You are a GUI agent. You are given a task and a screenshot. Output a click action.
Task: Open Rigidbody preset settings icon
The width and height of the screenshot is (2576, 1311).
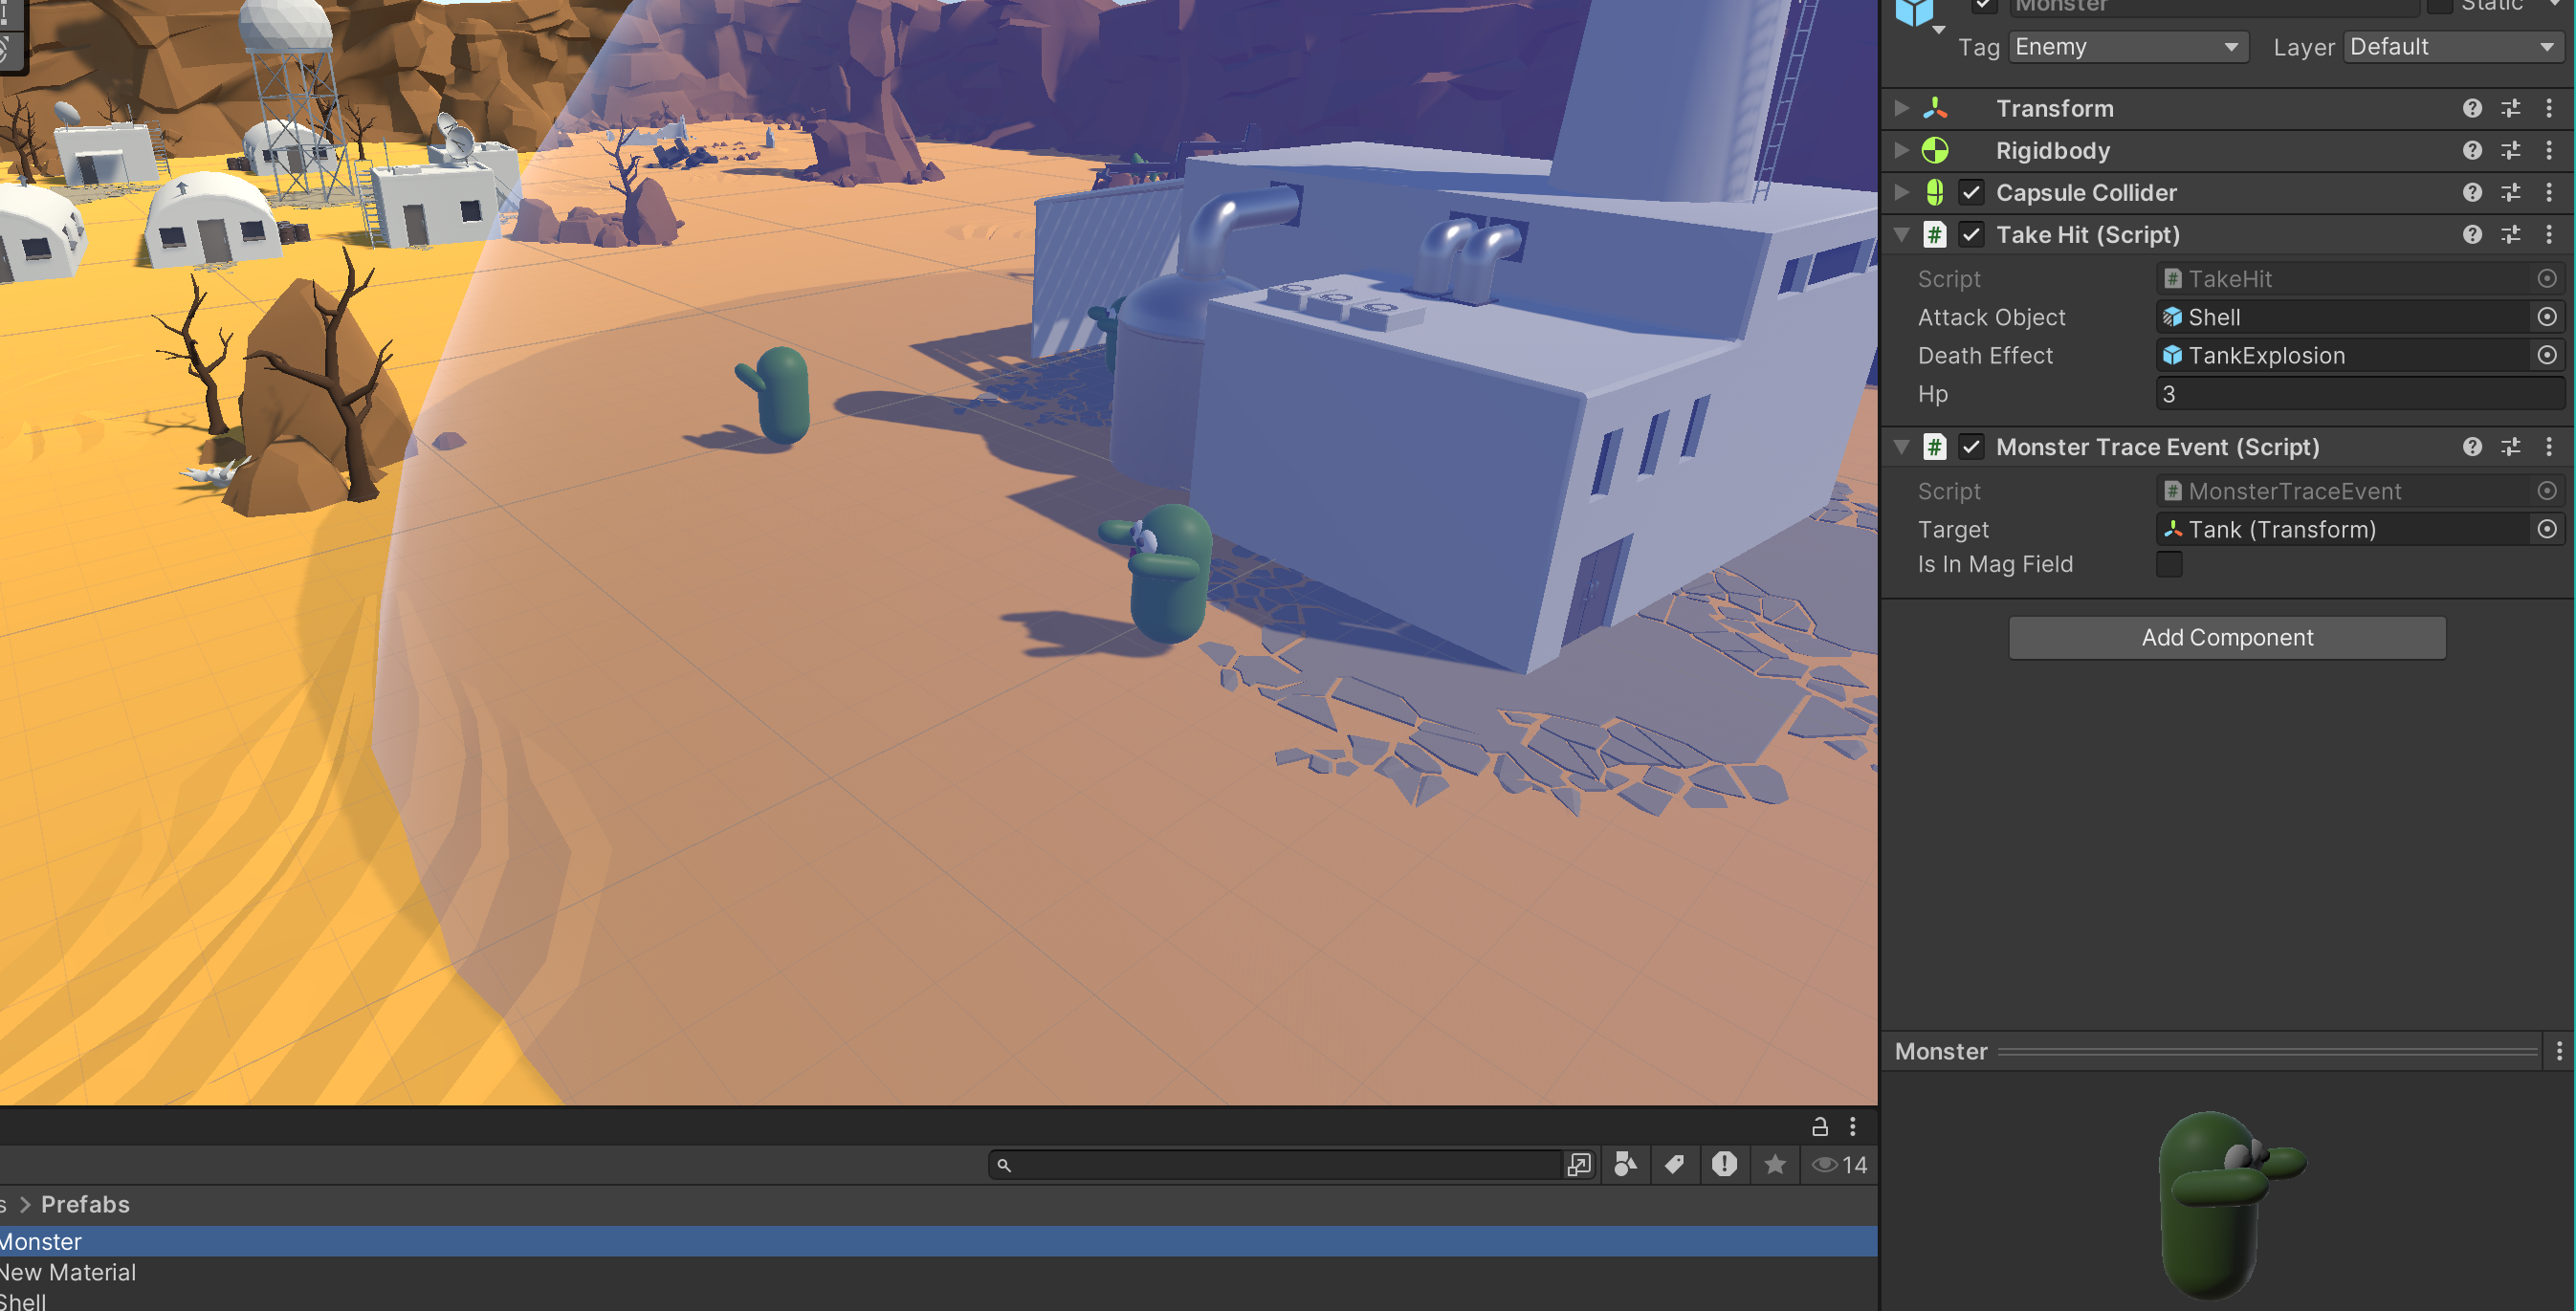pyautogui.click(x=2510, y=150)
